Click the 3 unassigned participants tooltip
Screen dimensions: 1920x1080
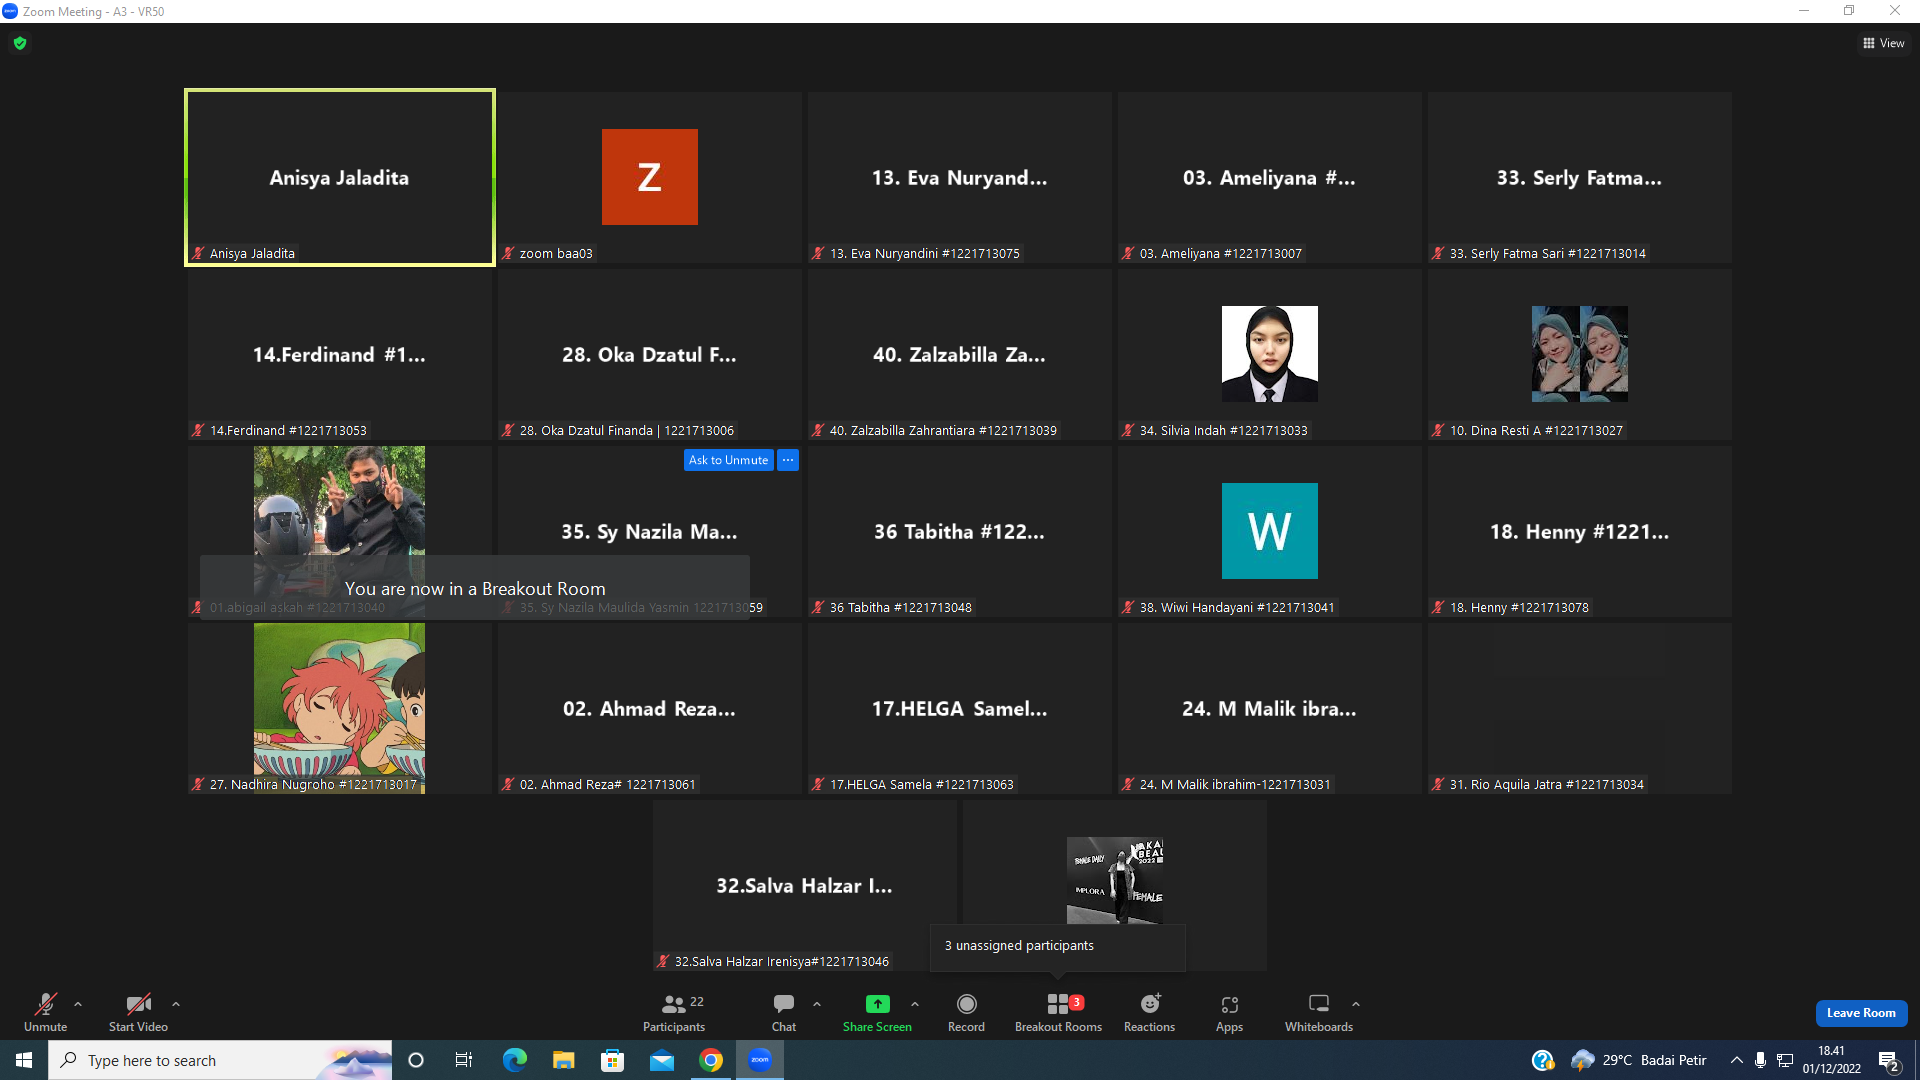coord(1058,946)
